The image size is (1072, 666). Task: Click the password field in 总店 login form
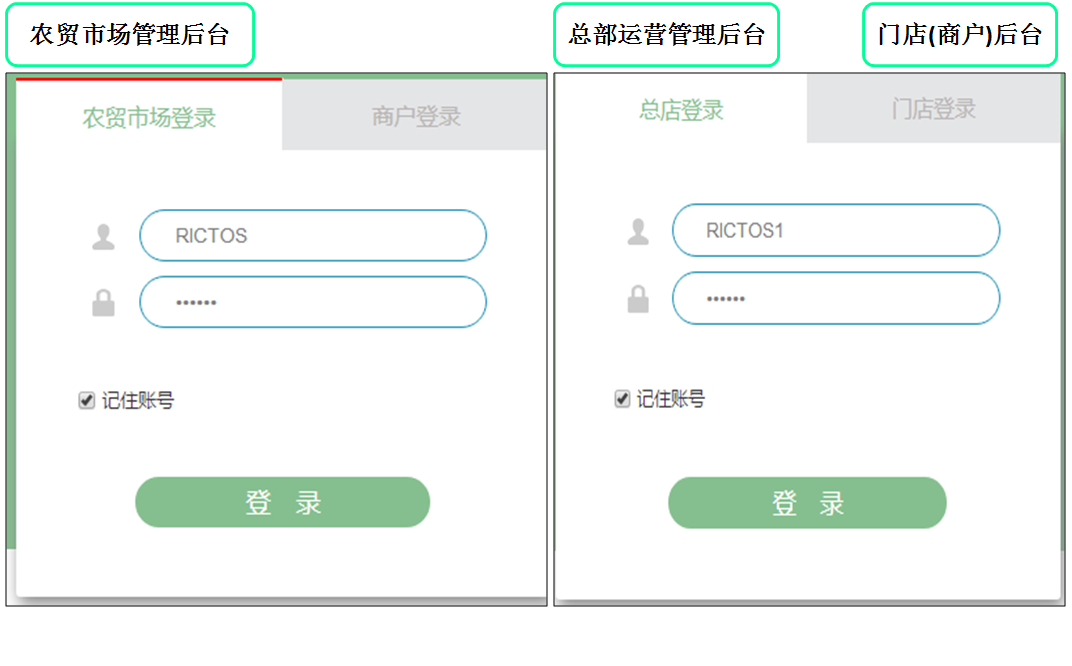(x=835, y=298)
